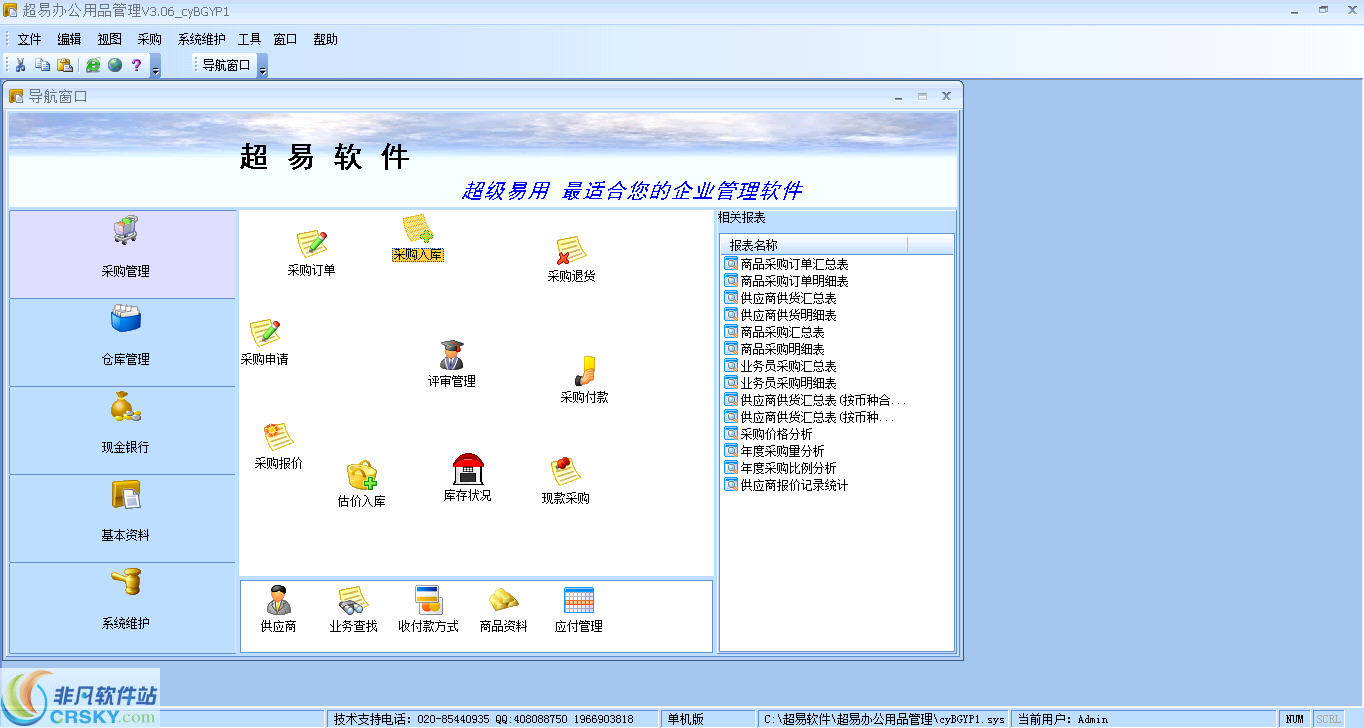Screen dimensions: 1364x728
Task: Open the 采购 menu
Action: pyautogui.click(x=148, y=39)
